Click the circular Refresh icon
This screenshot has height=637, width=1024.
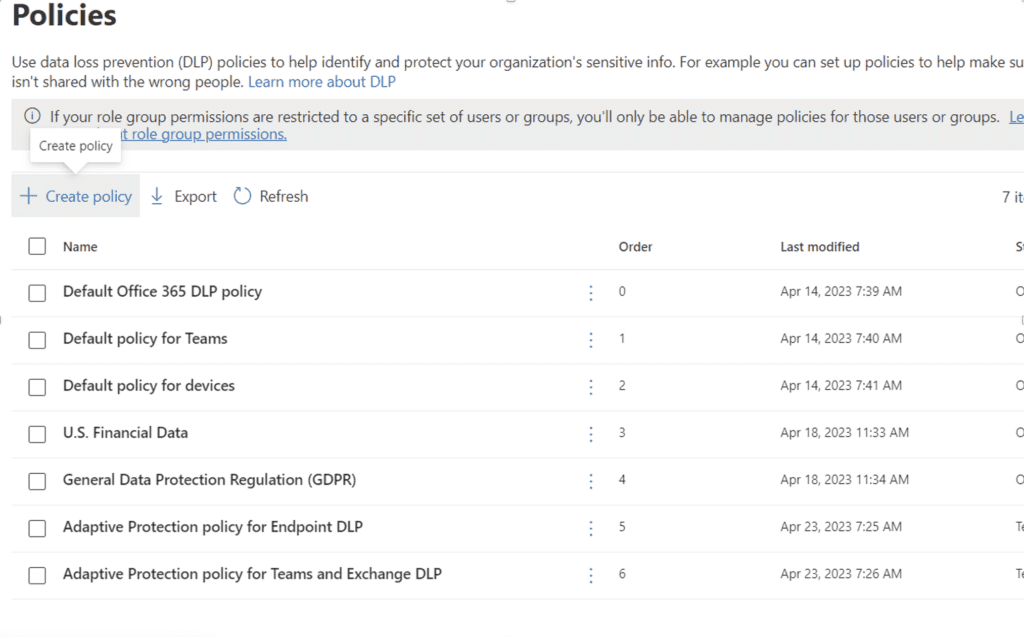coord(242,196)
